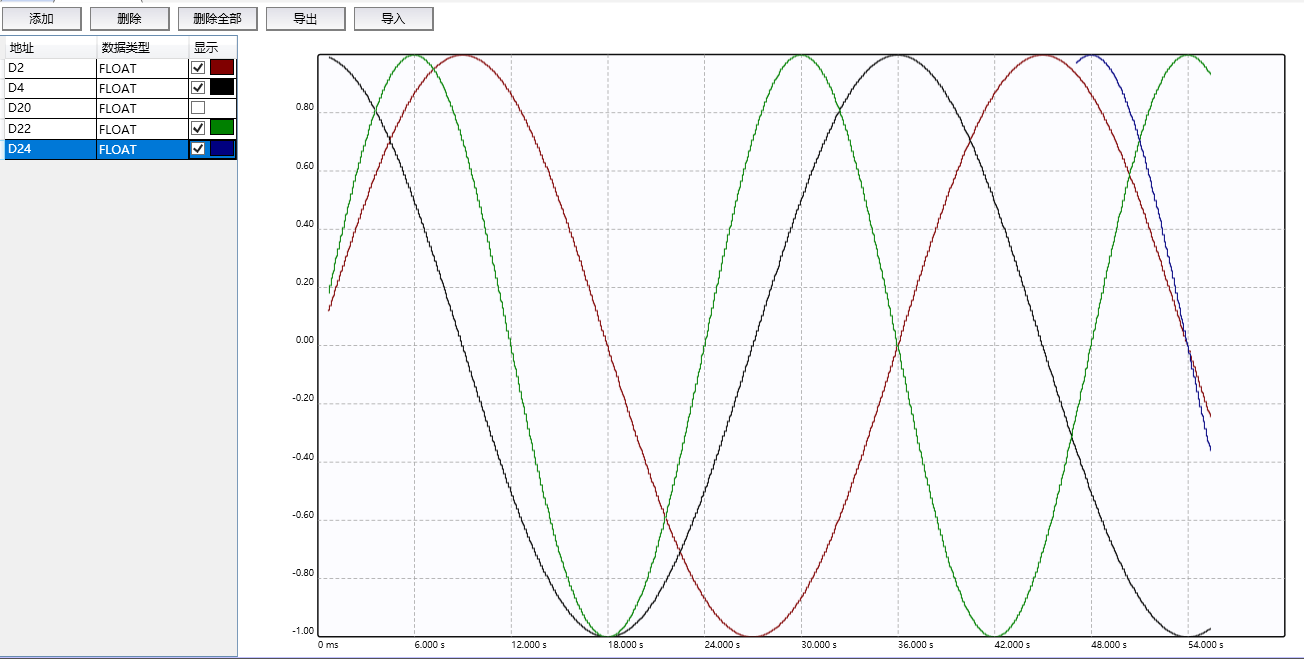Toggle visibility checkbox of D22

[198, 128]
